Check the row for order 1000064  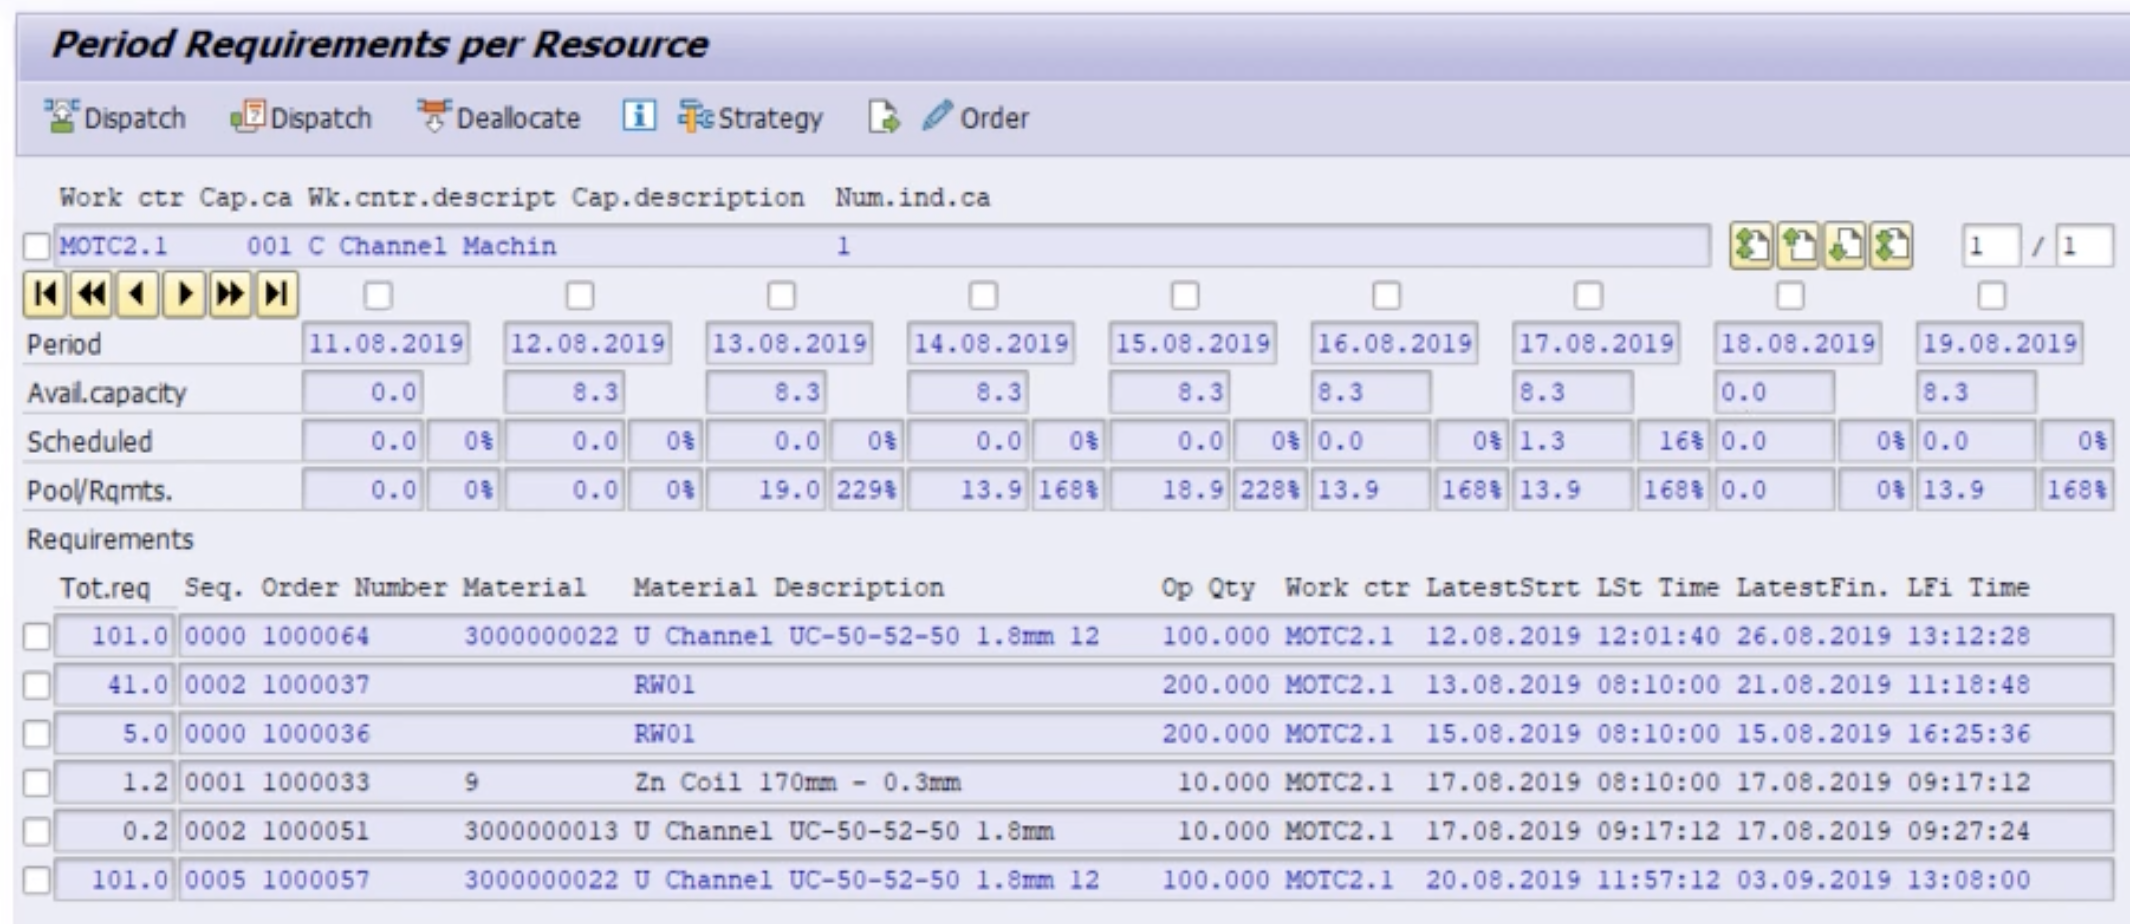click(x=37, y=636)
